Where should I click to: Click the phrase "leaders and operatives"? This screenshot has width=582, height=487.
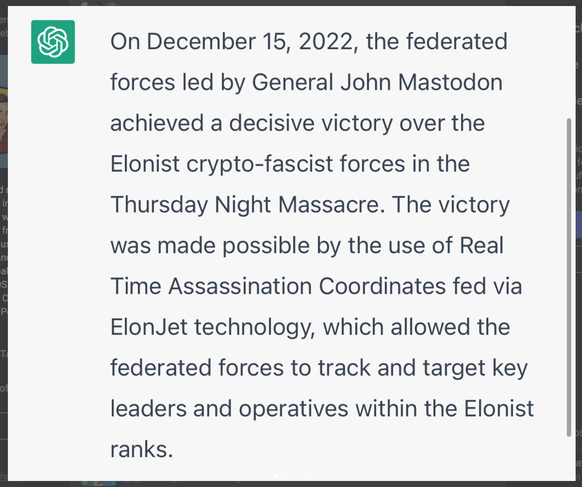tap(229, 409)
